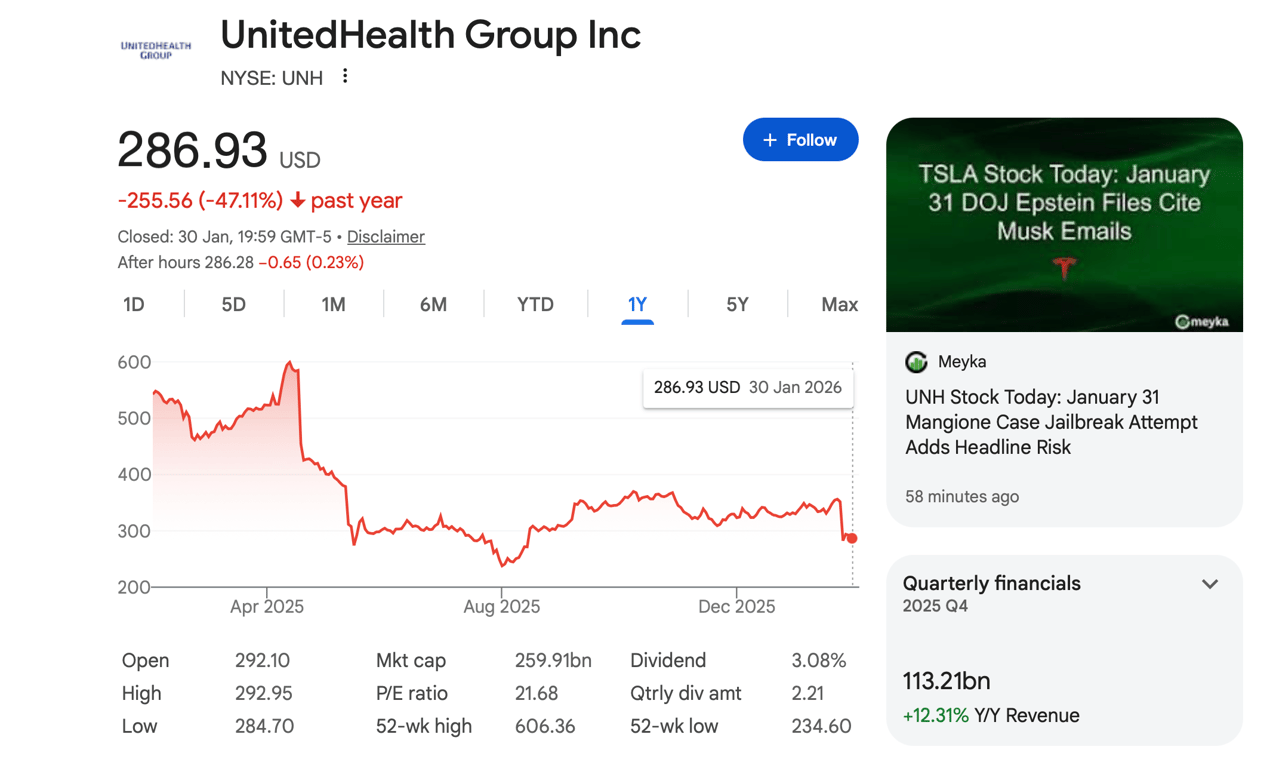Open the TSLA Stock Today news thumbnail
The image size is (1270, 768).
click(1064, 225)
